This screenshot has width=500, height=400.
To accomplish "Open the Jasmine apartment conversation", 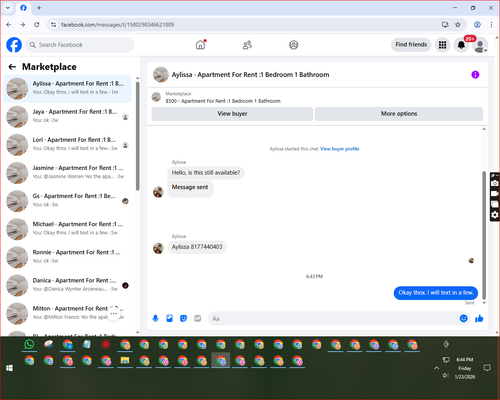I will click(x=68, y=173).
